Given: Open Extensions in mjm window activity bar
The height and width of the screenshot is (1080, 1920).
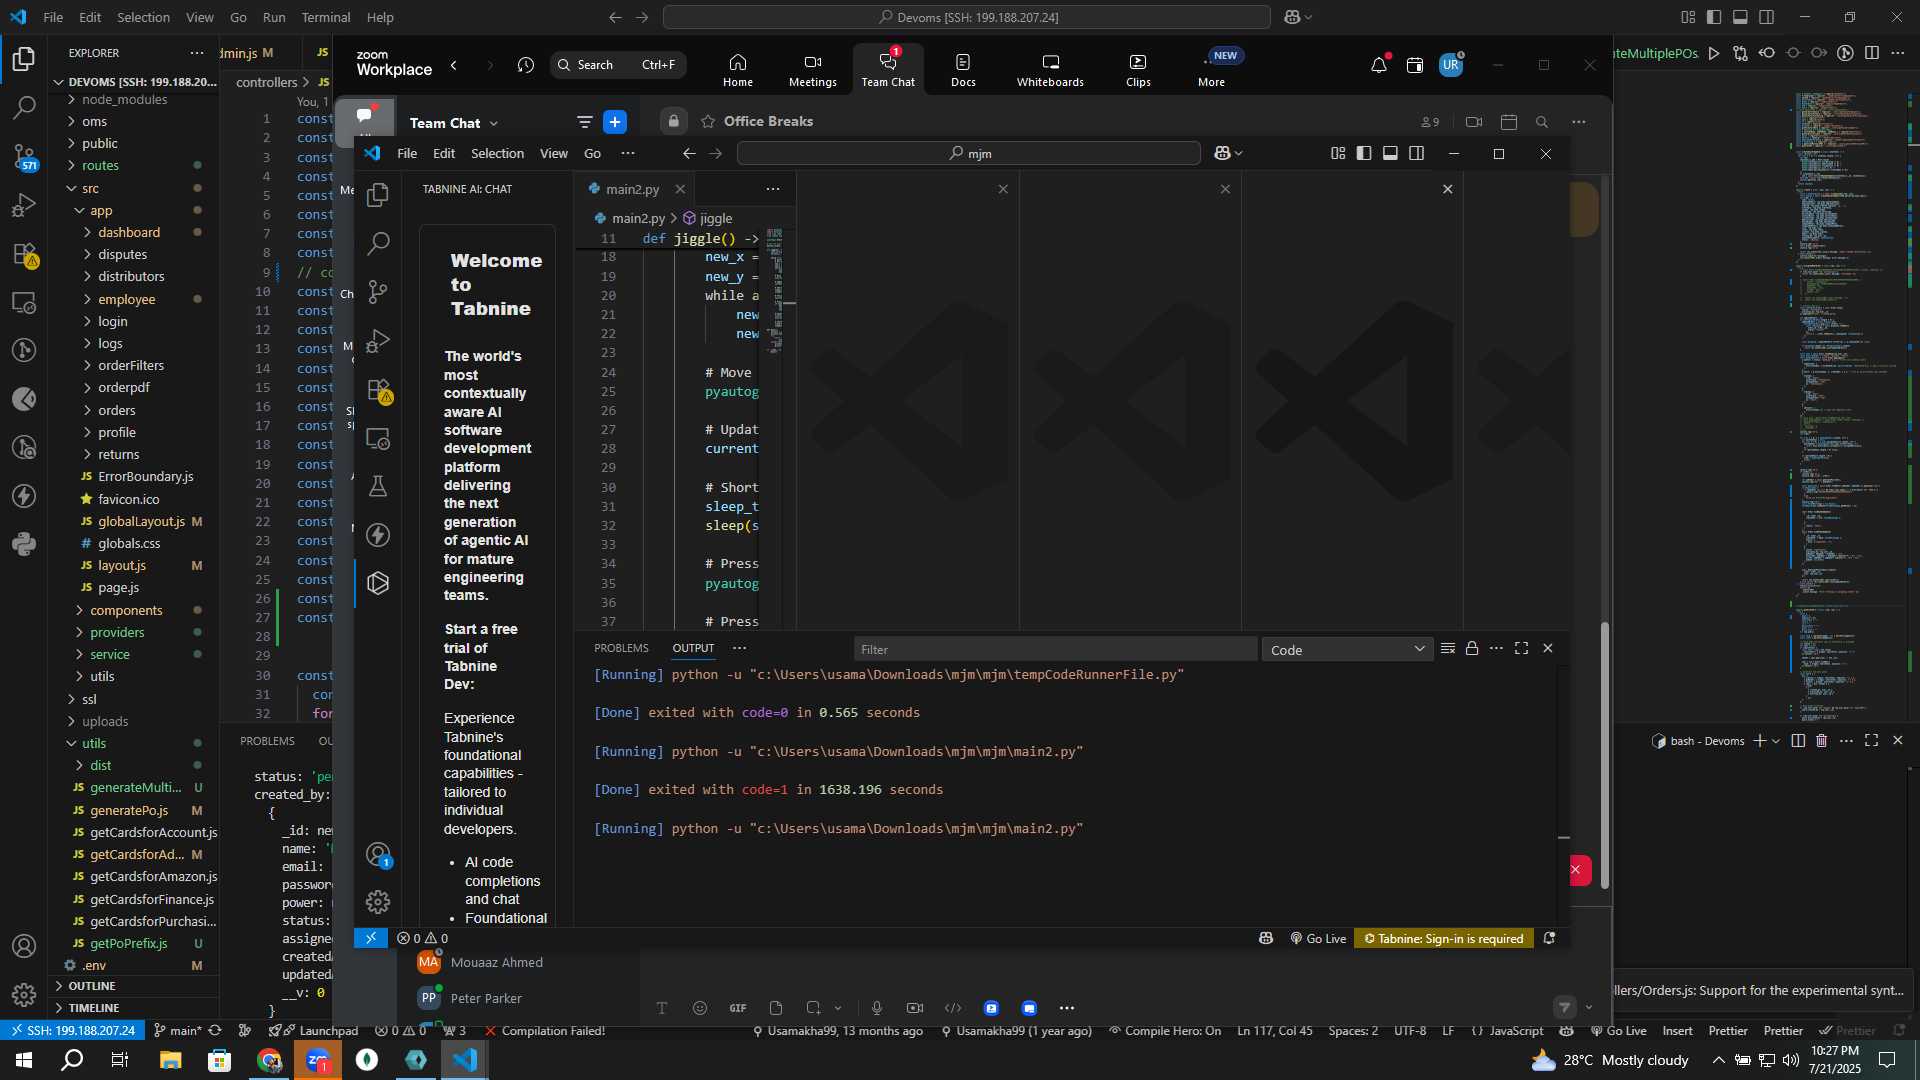Looking at the screenshot, I should coord(378,390).
